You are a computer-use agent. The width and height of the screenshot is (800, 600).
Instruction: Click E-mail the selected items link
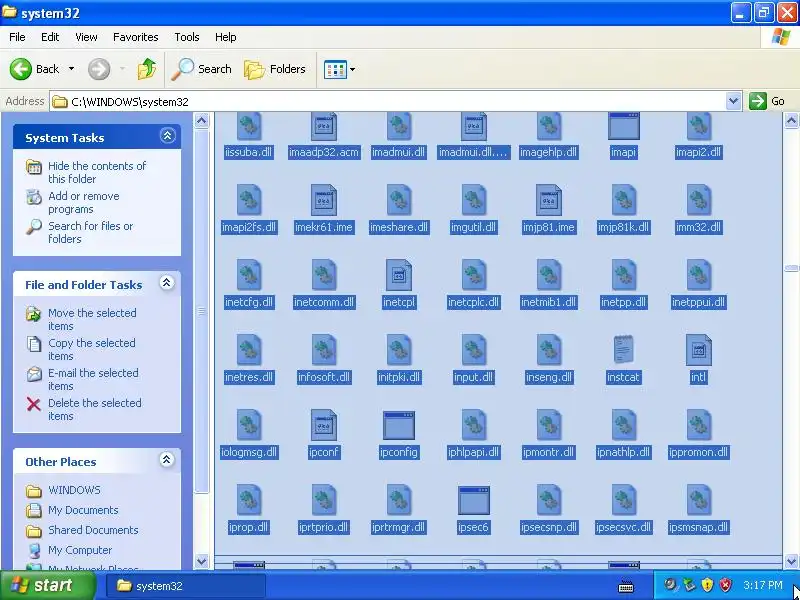(x=93, y=379)
